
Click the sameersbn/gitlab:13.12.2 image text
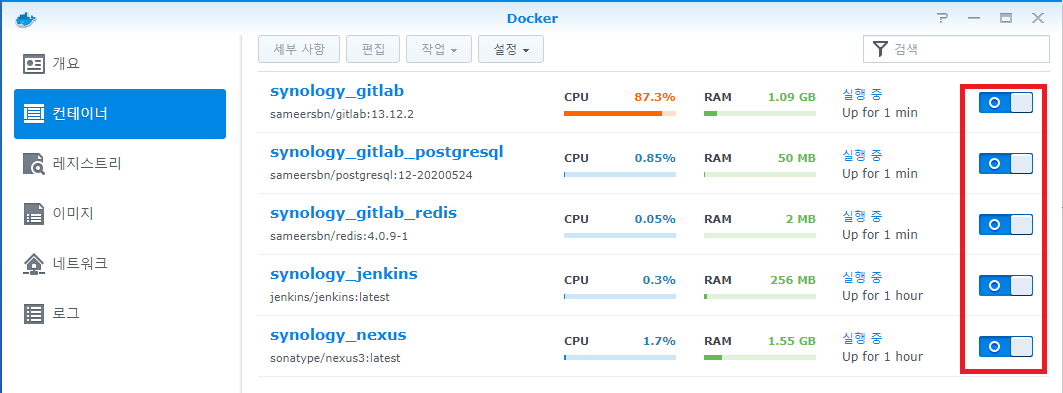click(342, 114)
